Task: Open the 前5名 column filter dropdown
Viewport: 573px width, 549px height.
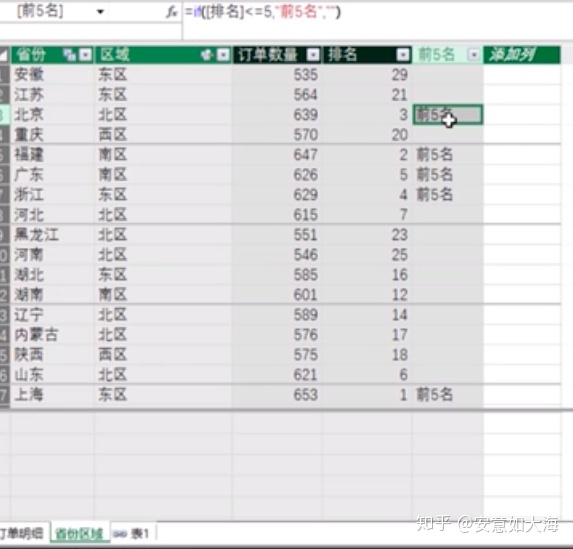Action: (474, 55)
